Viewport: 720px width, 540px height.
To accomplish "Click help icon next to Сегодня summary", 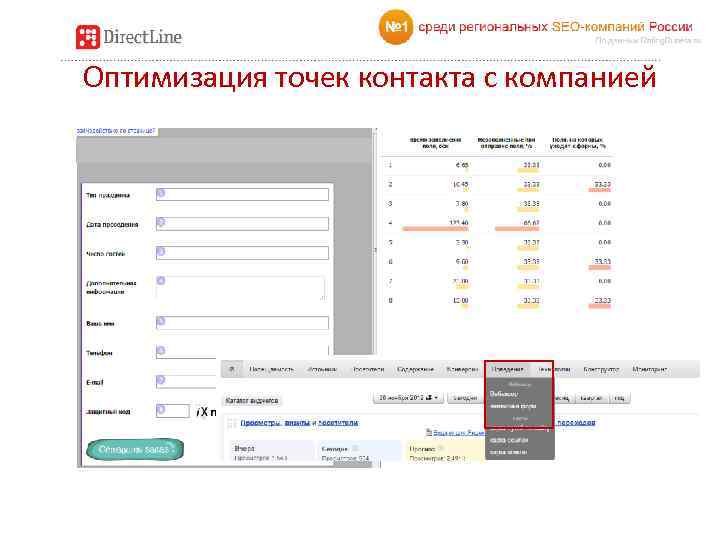I will pos(355,448).
